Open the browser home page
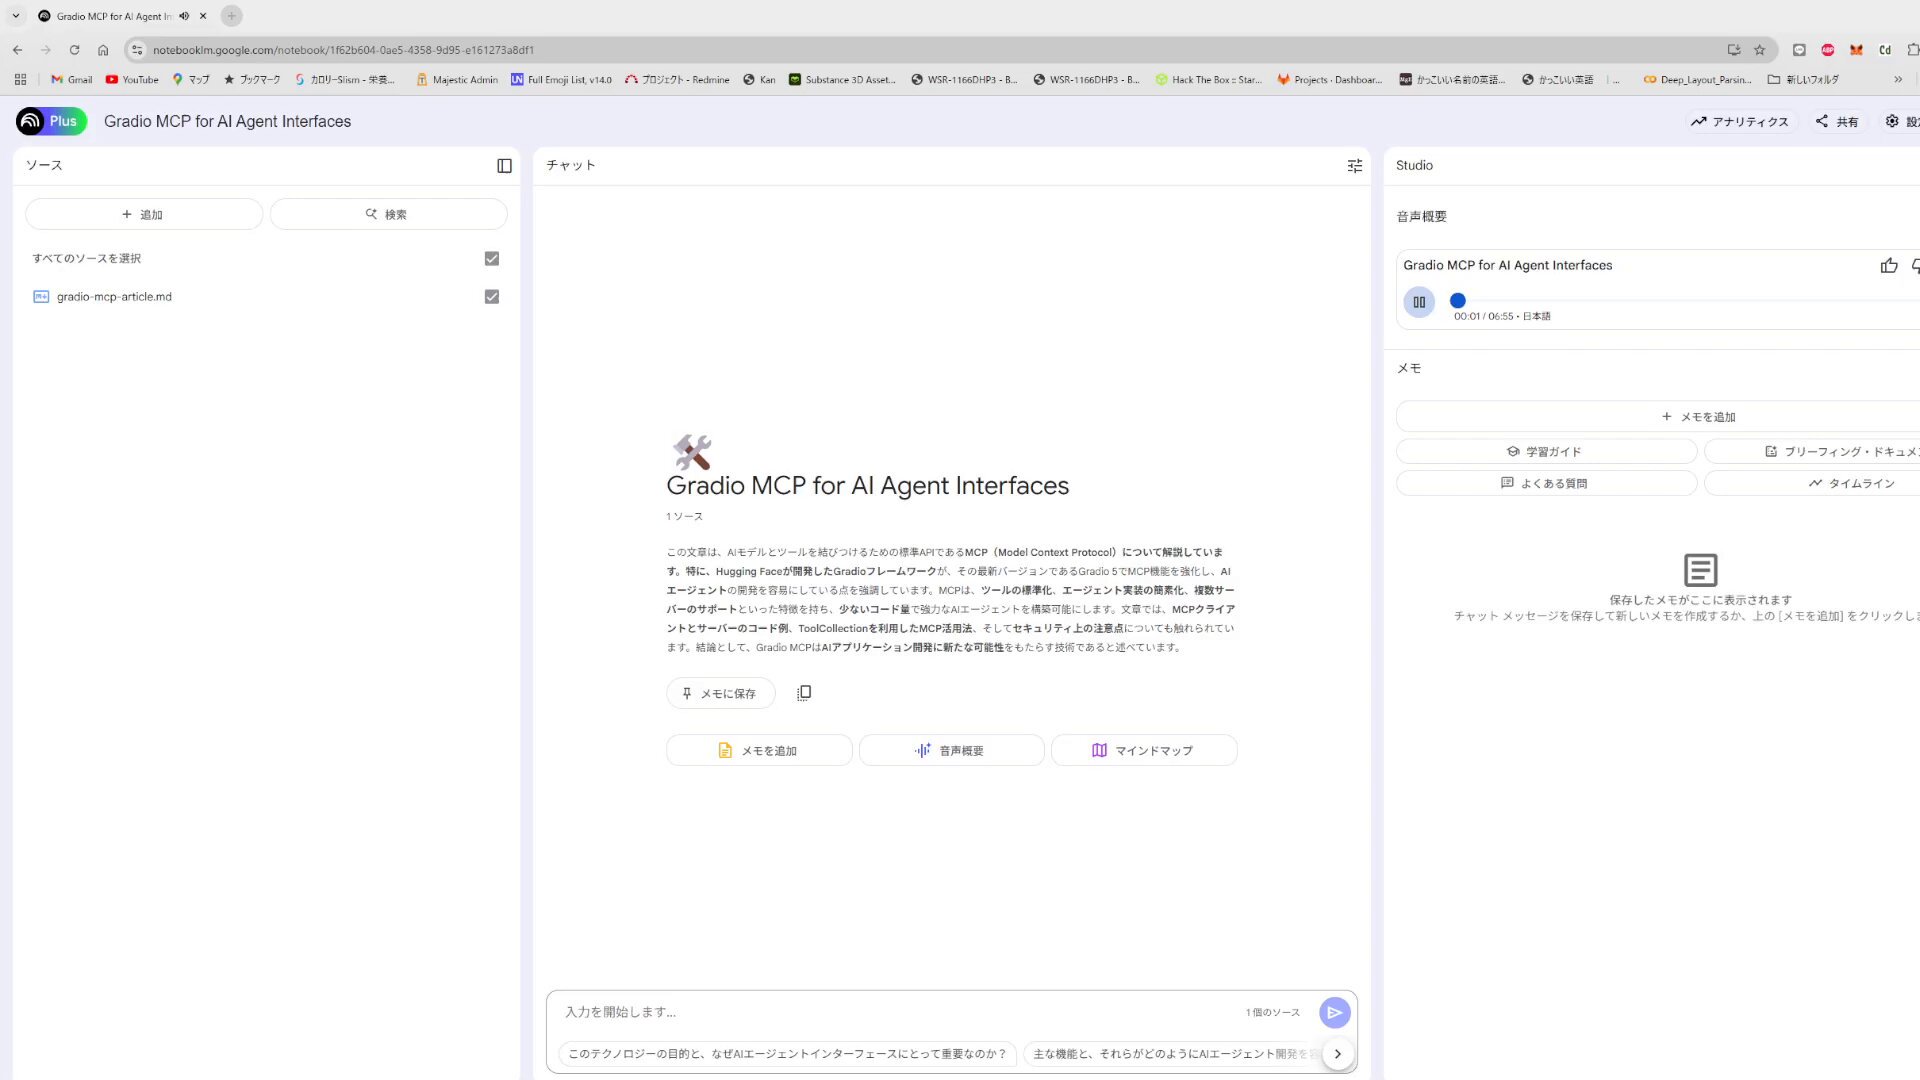 click(x=103, y=50)
